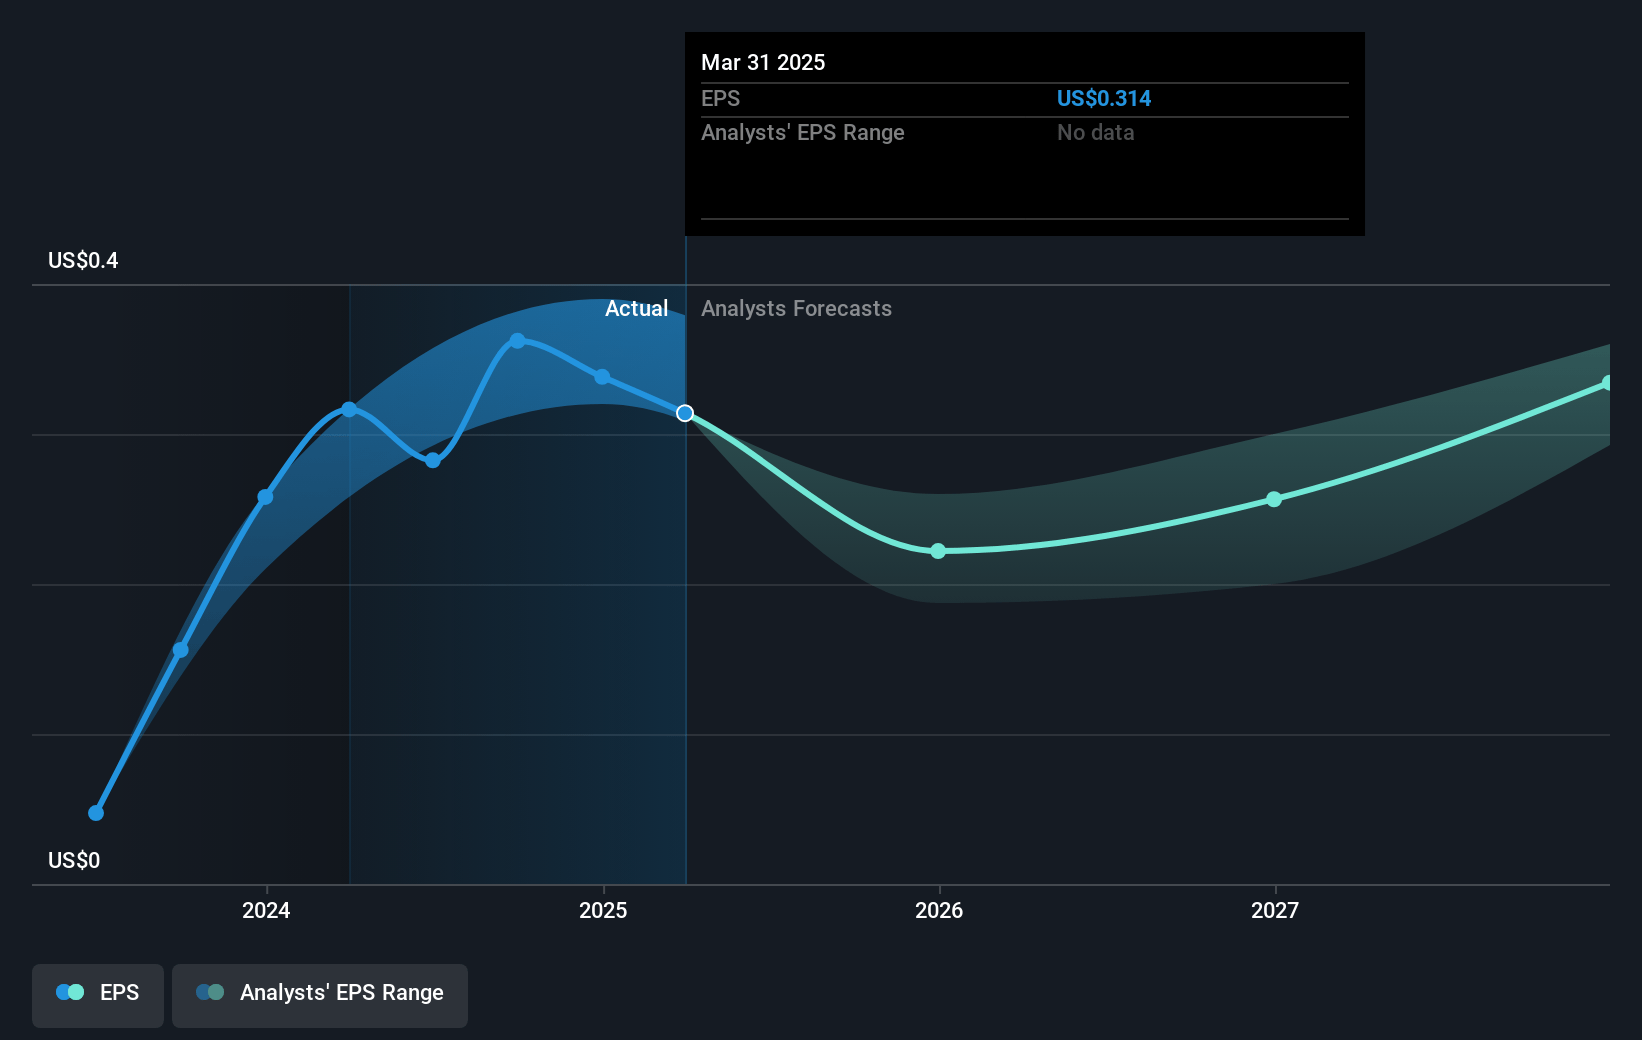Click the EPS point at Q1 2024 peak
Screen dimensions: 1642x1040
[x=349, y=409]
